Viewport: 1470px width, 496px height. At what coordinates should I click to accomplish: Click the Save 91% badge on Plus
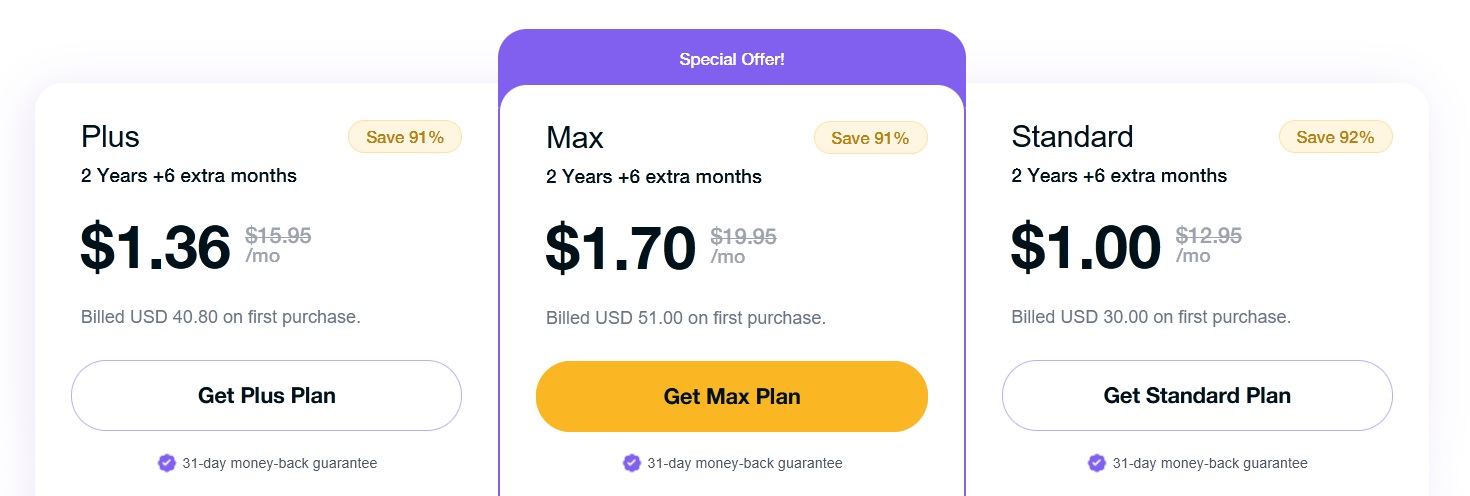[x=405, y=137]
